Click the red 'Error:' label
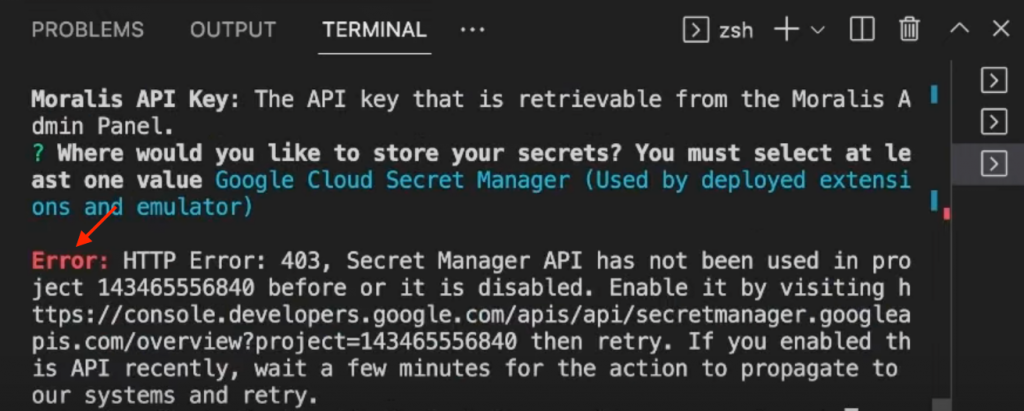Screen dimensions: 1024x411 pos(71,260)
